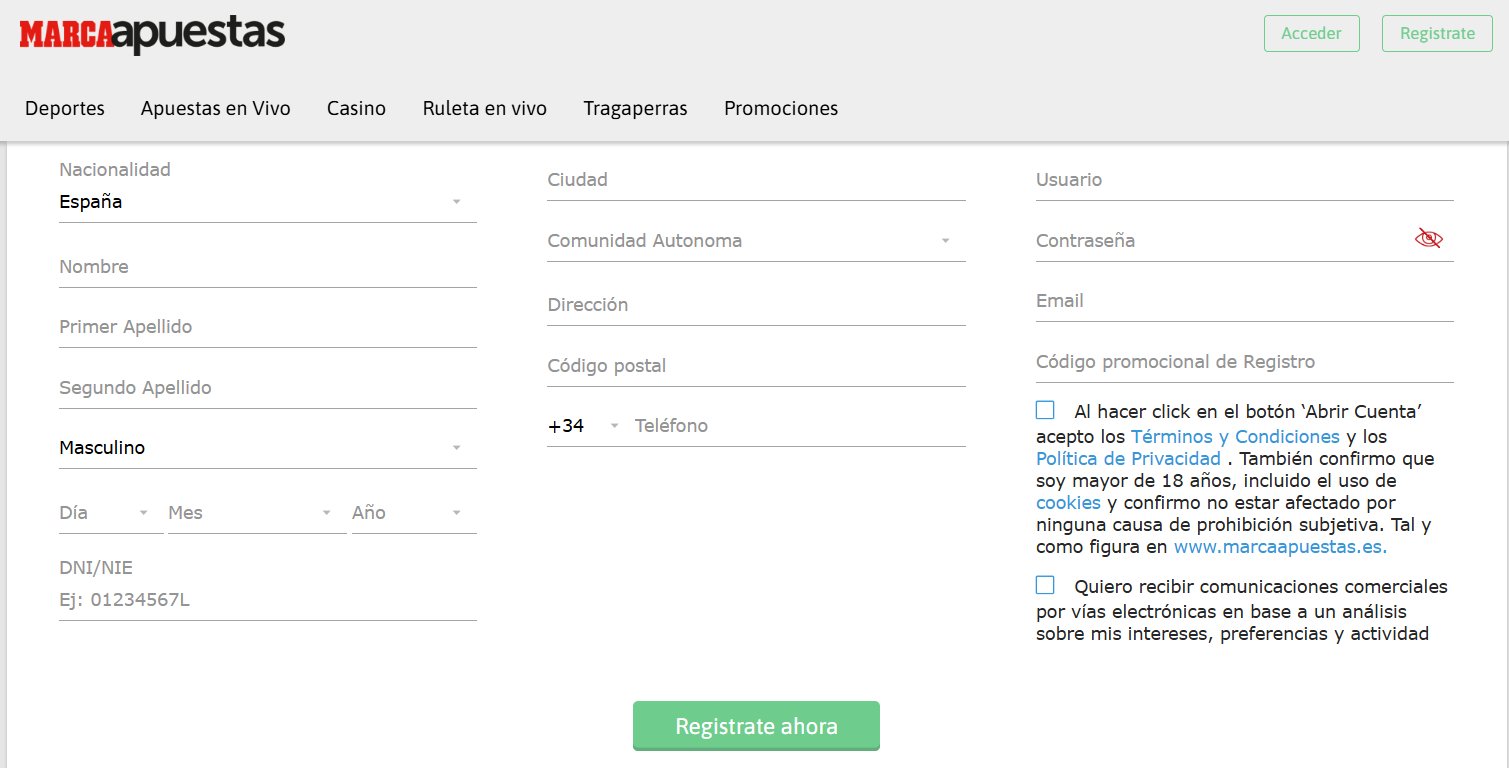Viewport: 1509px width, 768px height.
Task: Click the Código postal field
Action: pyautogui.click(x=756, y=366)
